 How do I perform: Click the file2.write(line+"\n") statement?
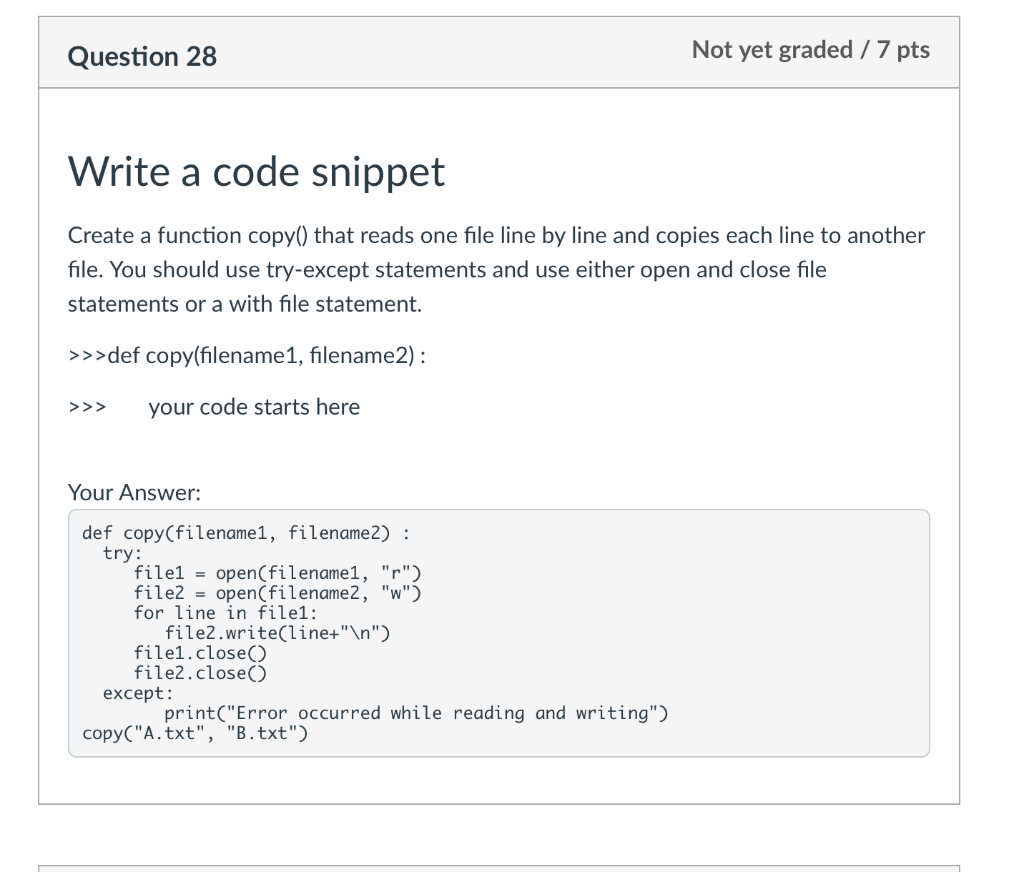[278, 633]
